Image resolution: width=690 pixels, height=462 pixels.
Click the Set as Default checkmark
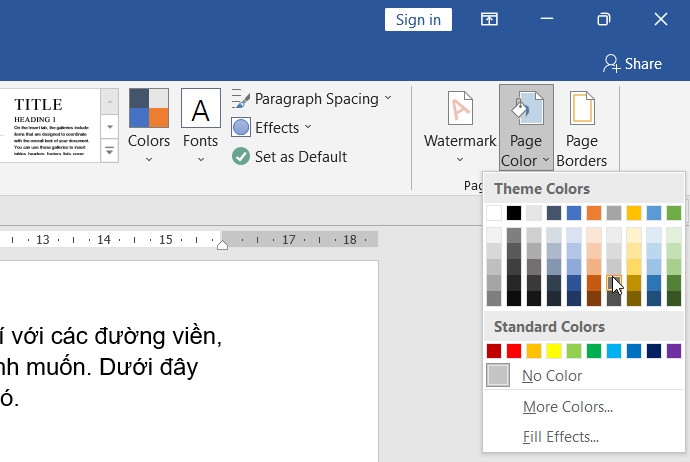[x=241, y=156]
